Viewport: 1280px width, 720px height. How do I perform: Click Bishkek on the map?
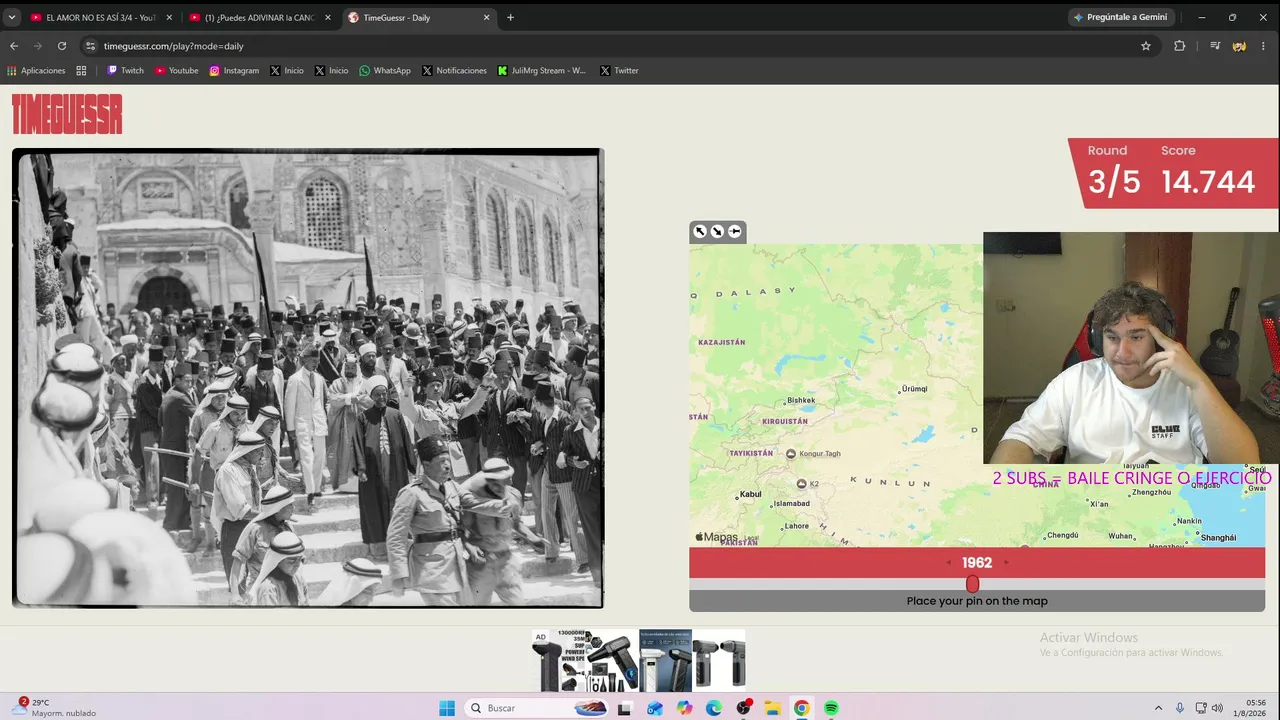800,400
